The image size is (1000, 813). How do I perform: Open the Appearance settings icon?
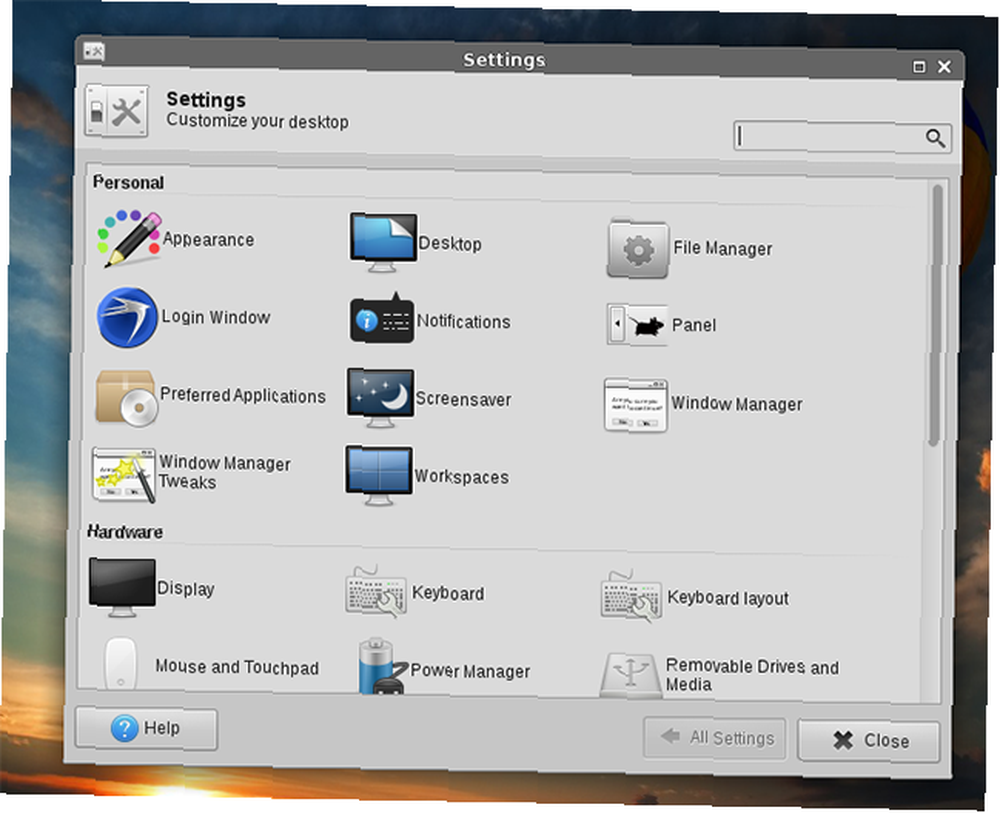coord(129,238)
